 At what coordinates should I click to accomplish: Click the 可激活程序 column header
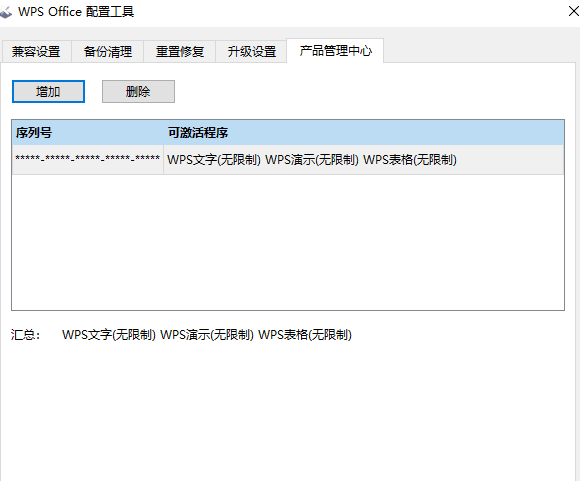coord(364,132)
